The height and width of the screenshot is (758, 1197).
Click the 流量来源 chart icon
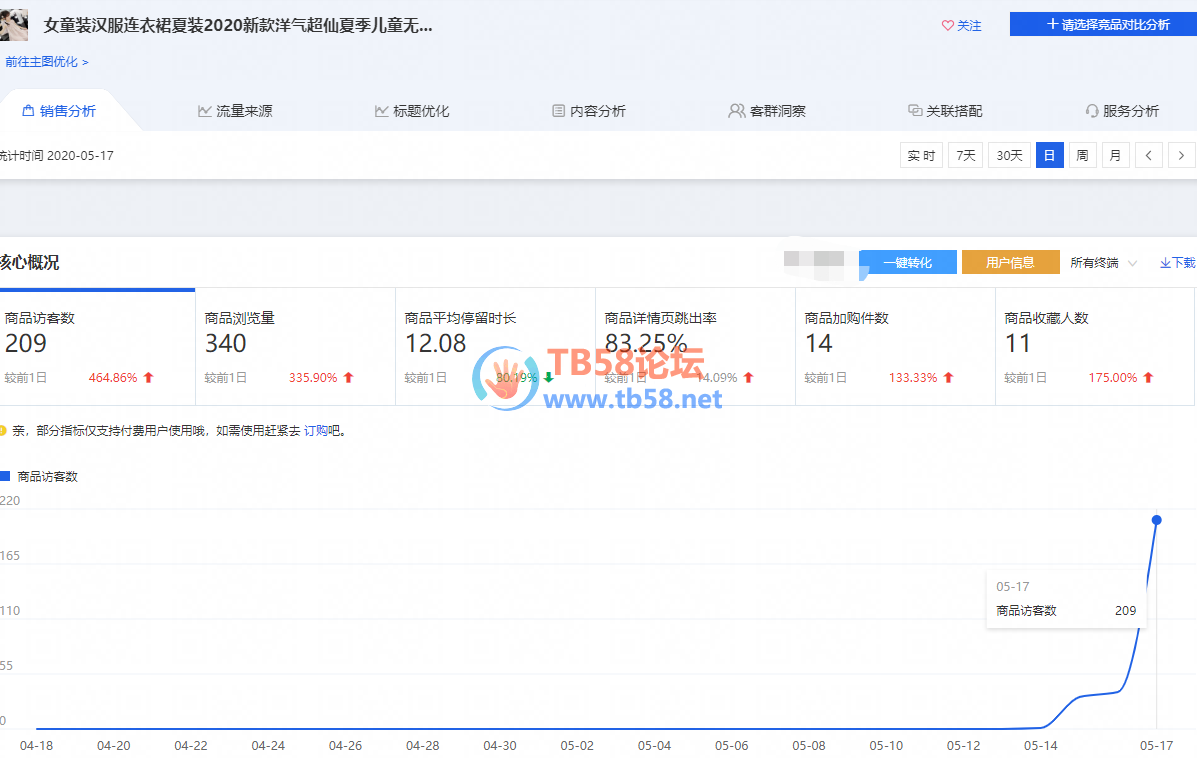(205, 111)
